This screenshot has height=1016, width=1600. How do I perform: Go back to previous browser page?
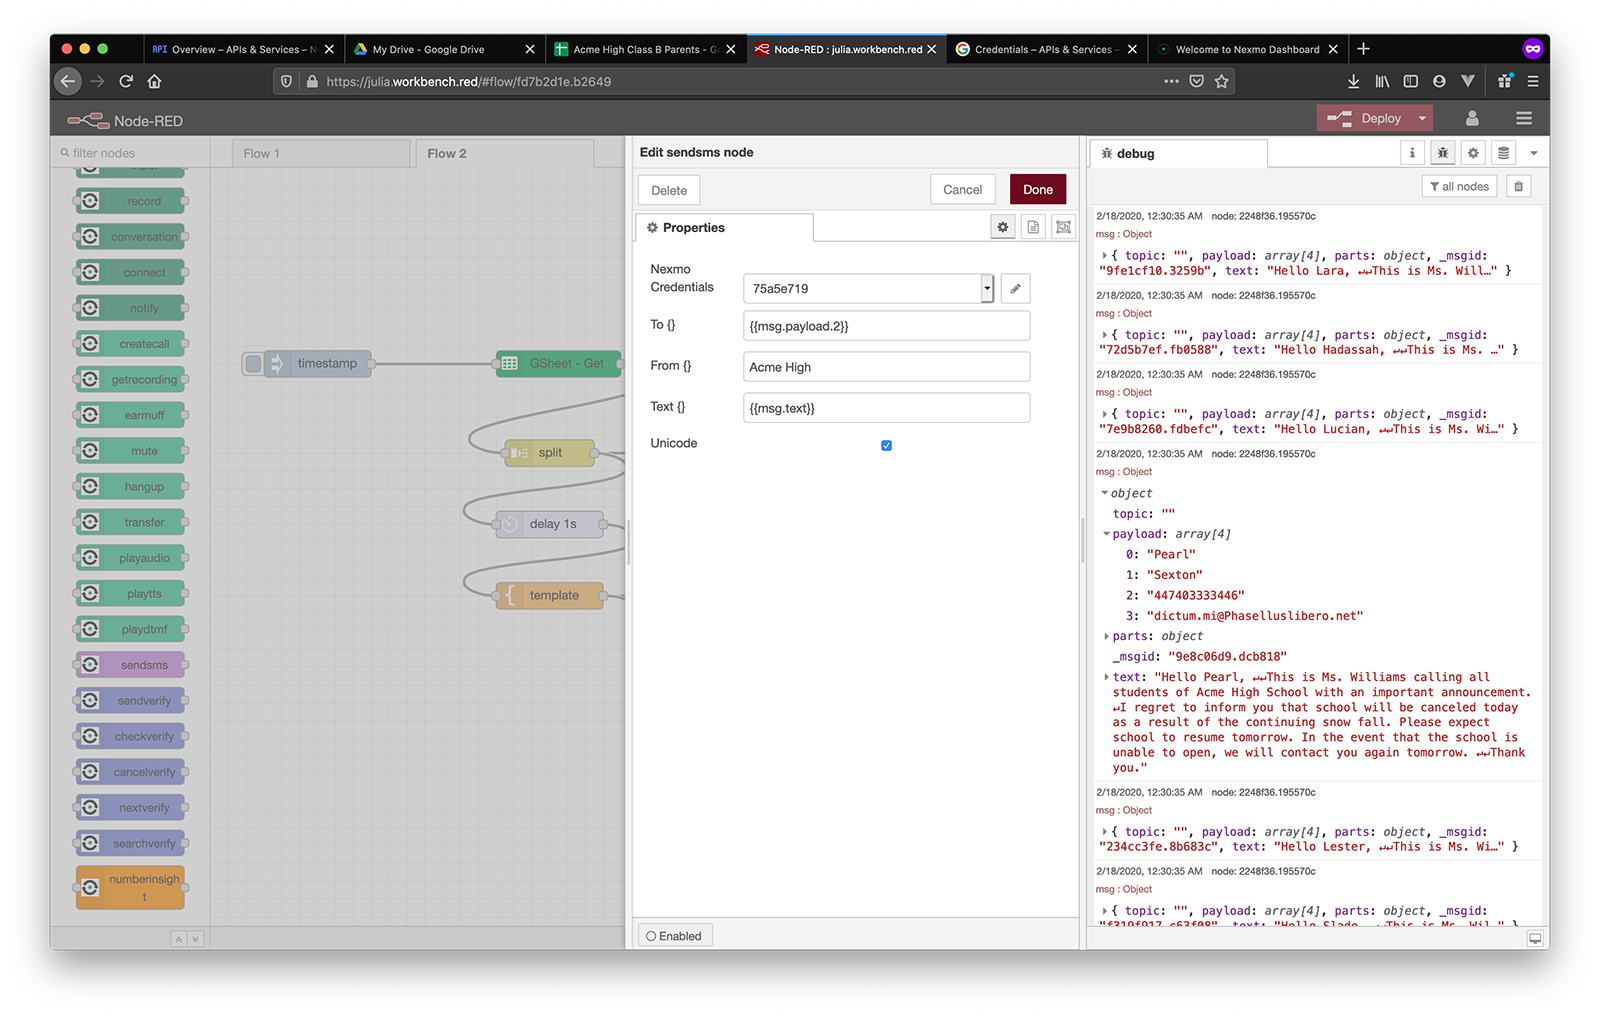(68, 81)
